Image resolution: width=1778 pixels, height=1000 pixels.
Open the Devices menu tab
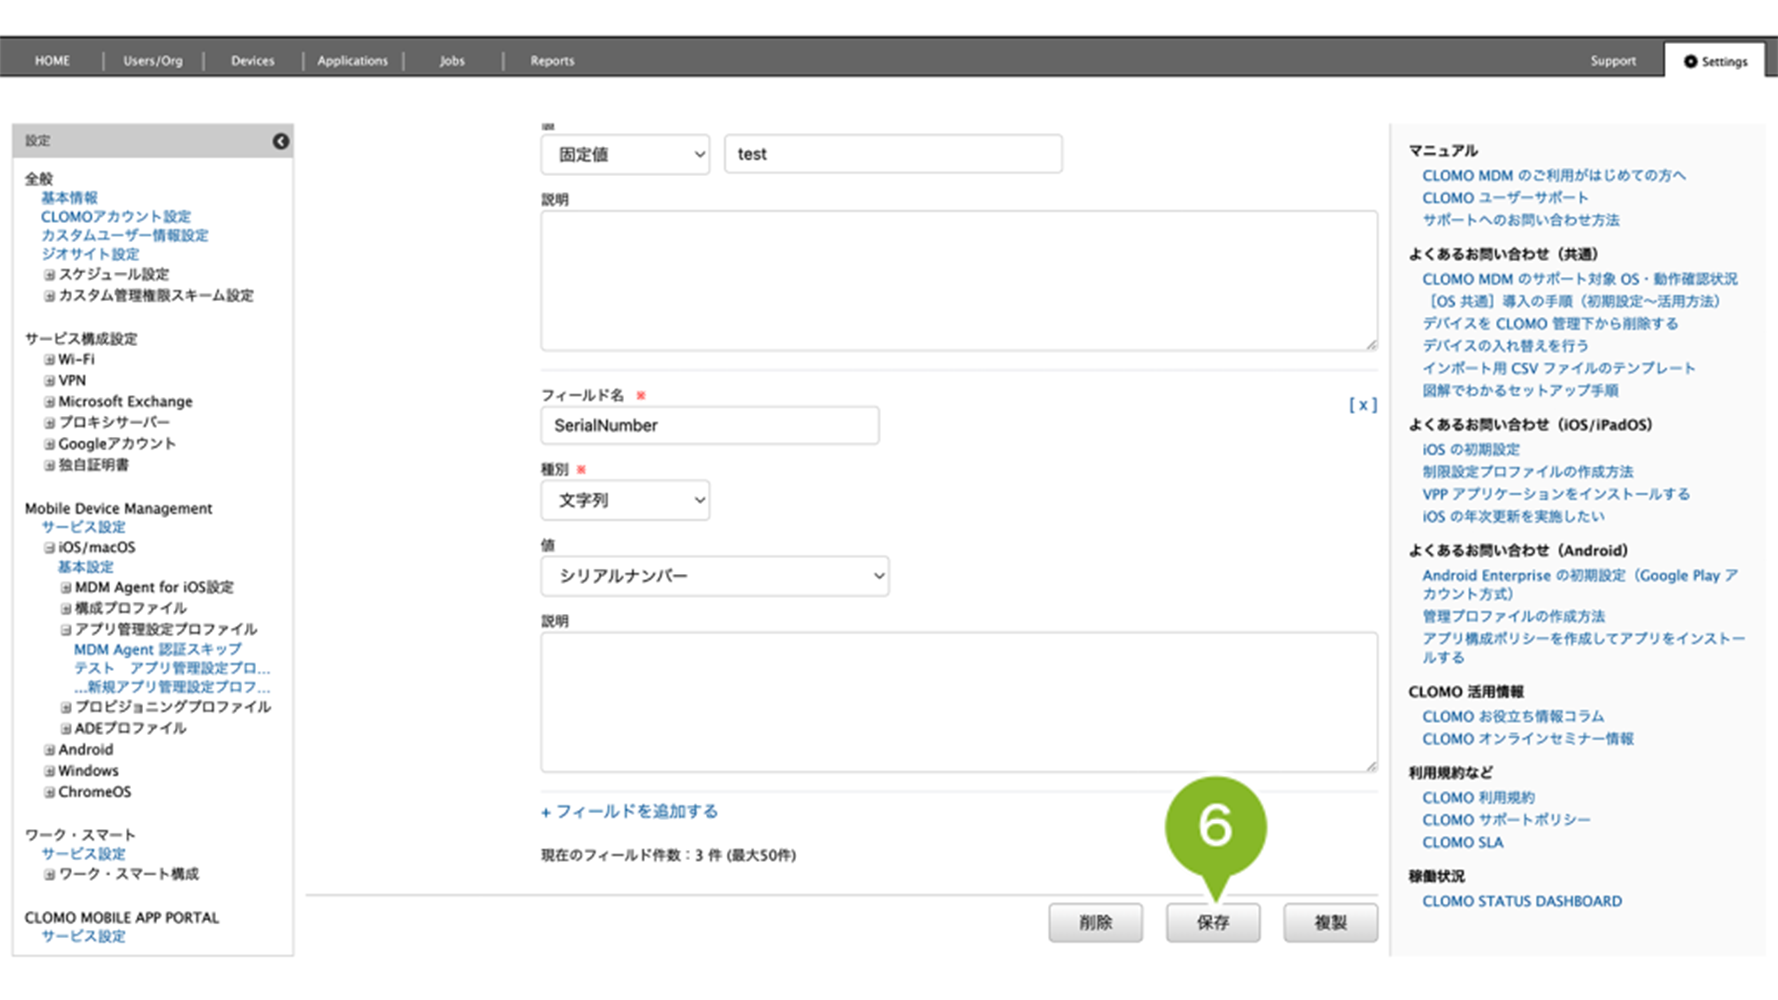(252, 61)
